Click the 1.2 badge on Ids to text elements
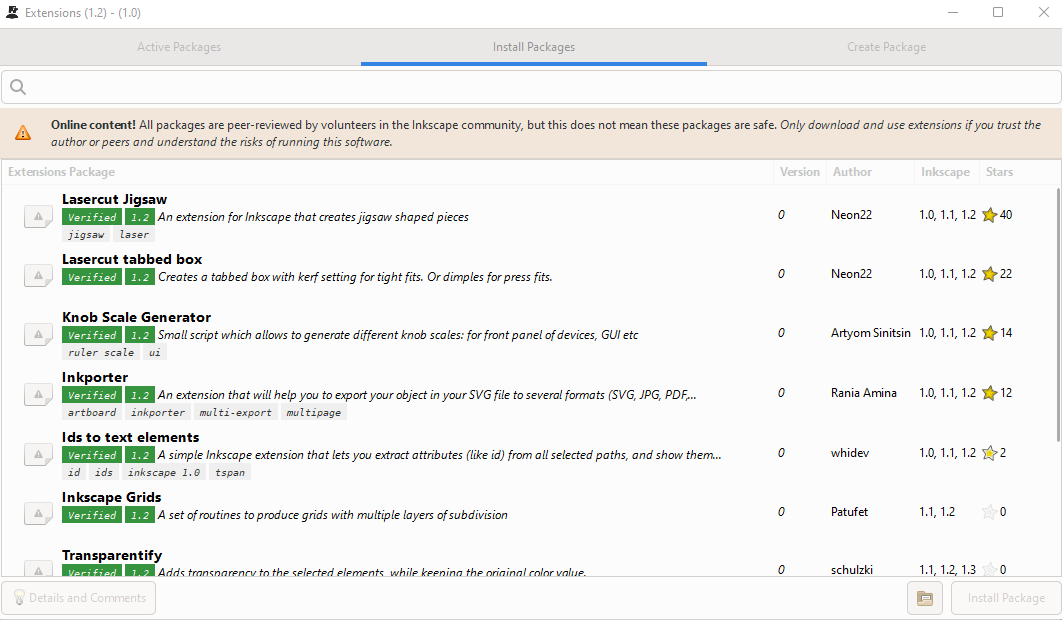1062x620 pixels. click(x=140, y=455)
